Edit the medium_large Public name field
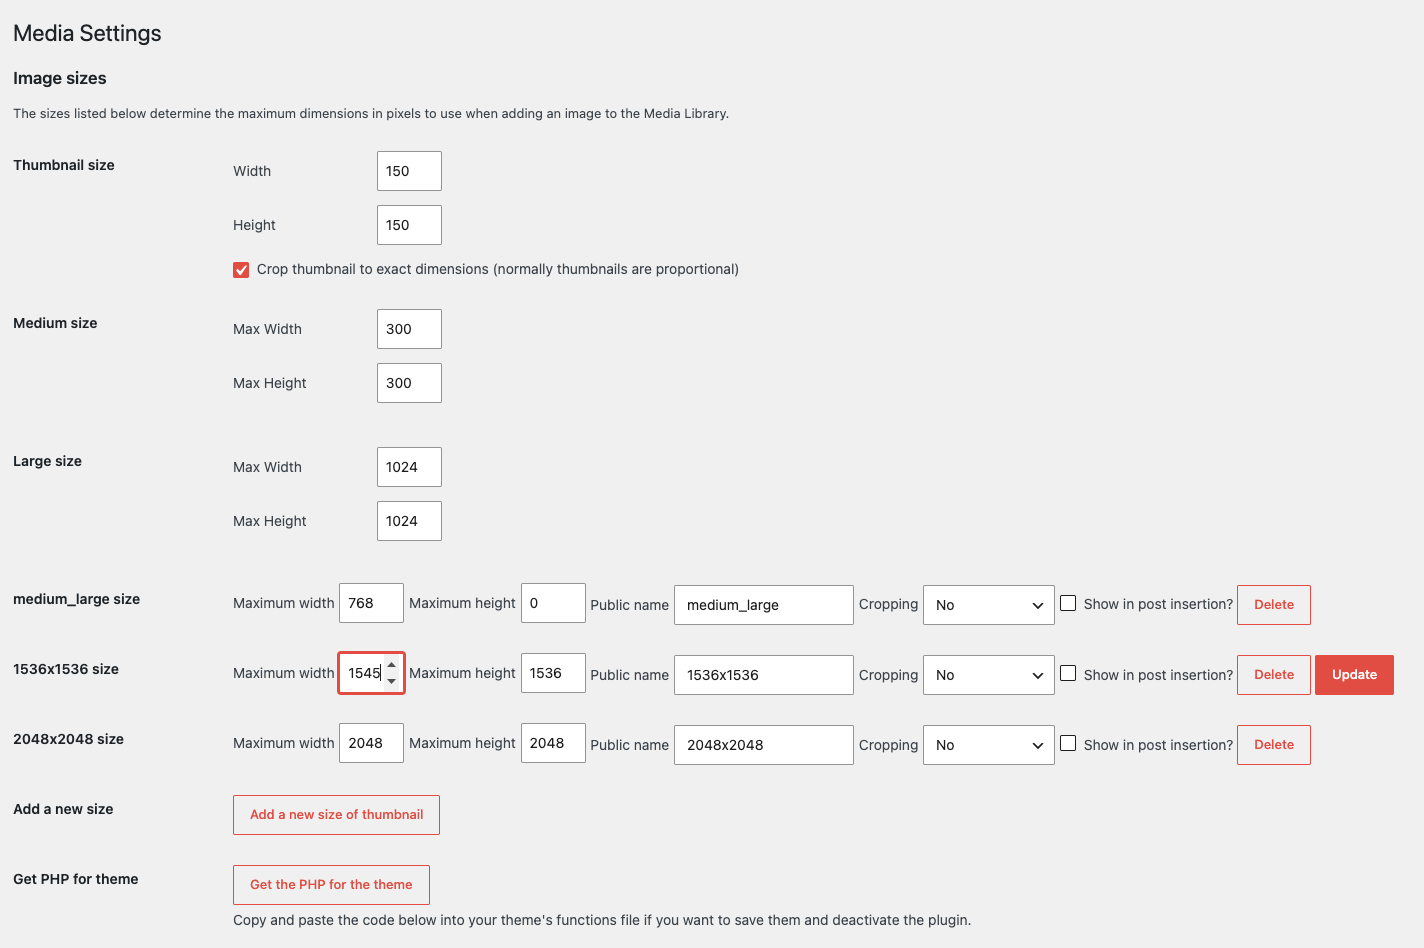Screen dimensions: 1424x948 [763, 605]
